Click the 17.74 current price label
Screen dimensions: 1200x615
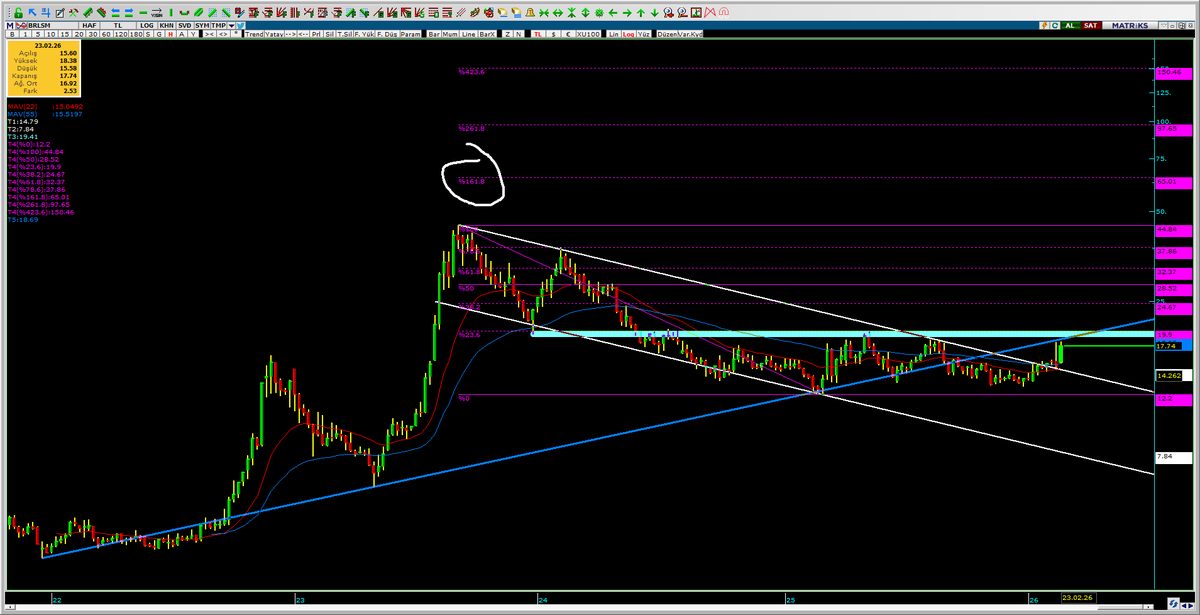[1168, 346]
